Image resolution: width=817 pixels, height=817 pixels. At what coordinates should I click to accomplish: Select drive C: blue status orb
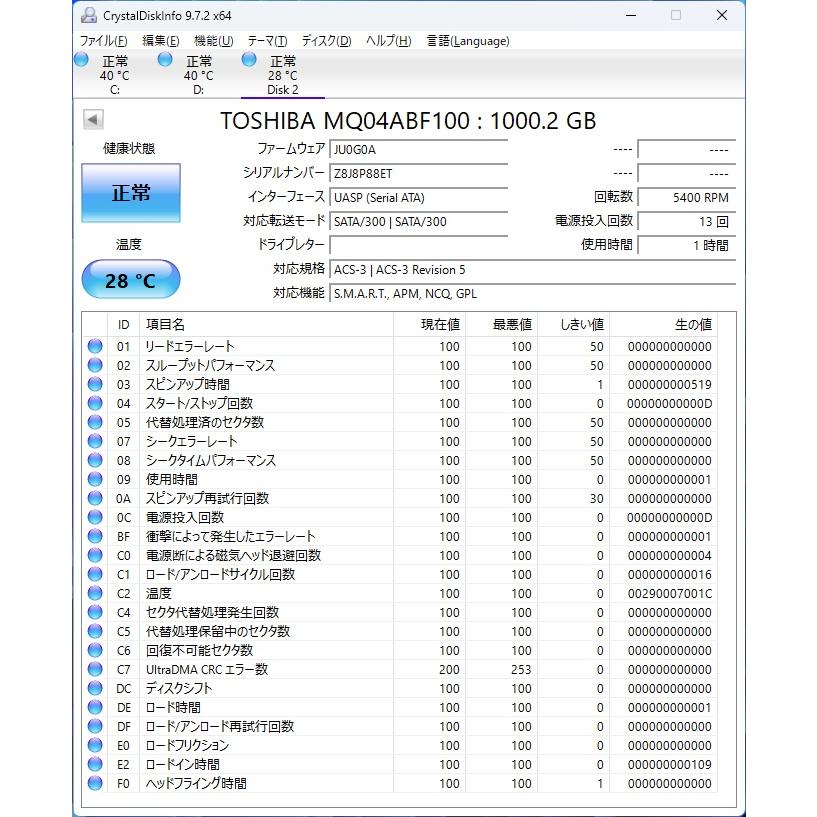pyautogui.click(x=81, y=59)
